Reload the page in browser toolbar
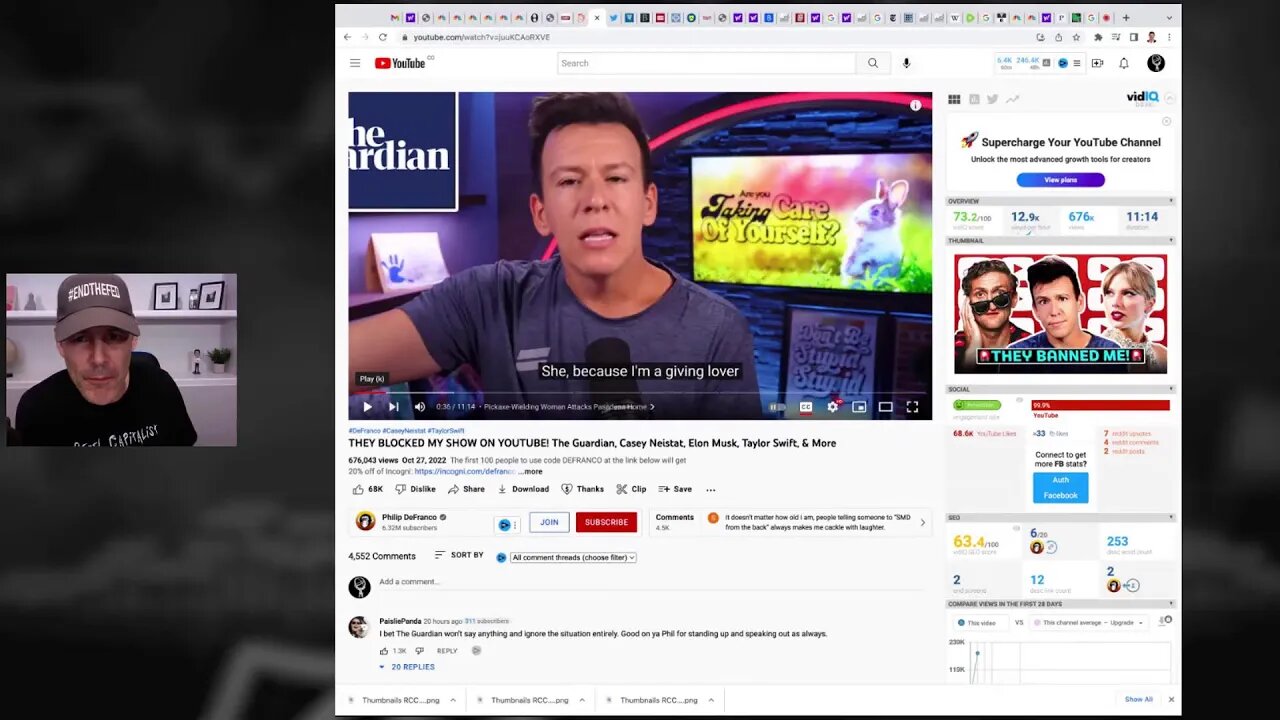The image size is (1280, 720). (382, 37)
